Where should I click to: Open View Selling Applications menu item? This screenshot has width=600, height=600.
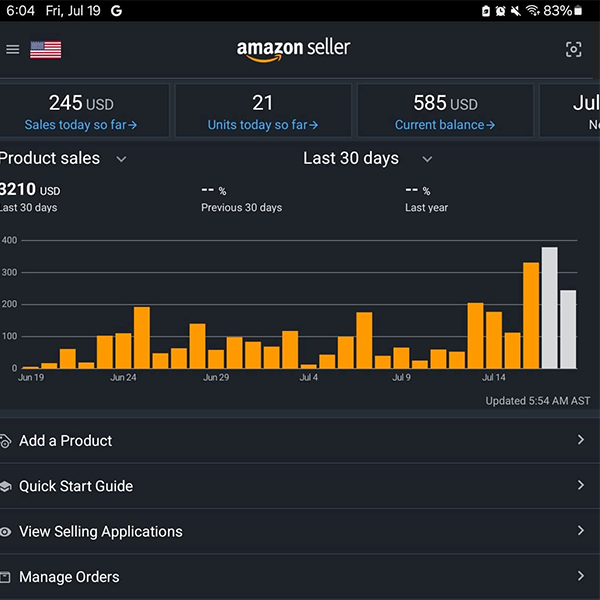tap(101, 532)
